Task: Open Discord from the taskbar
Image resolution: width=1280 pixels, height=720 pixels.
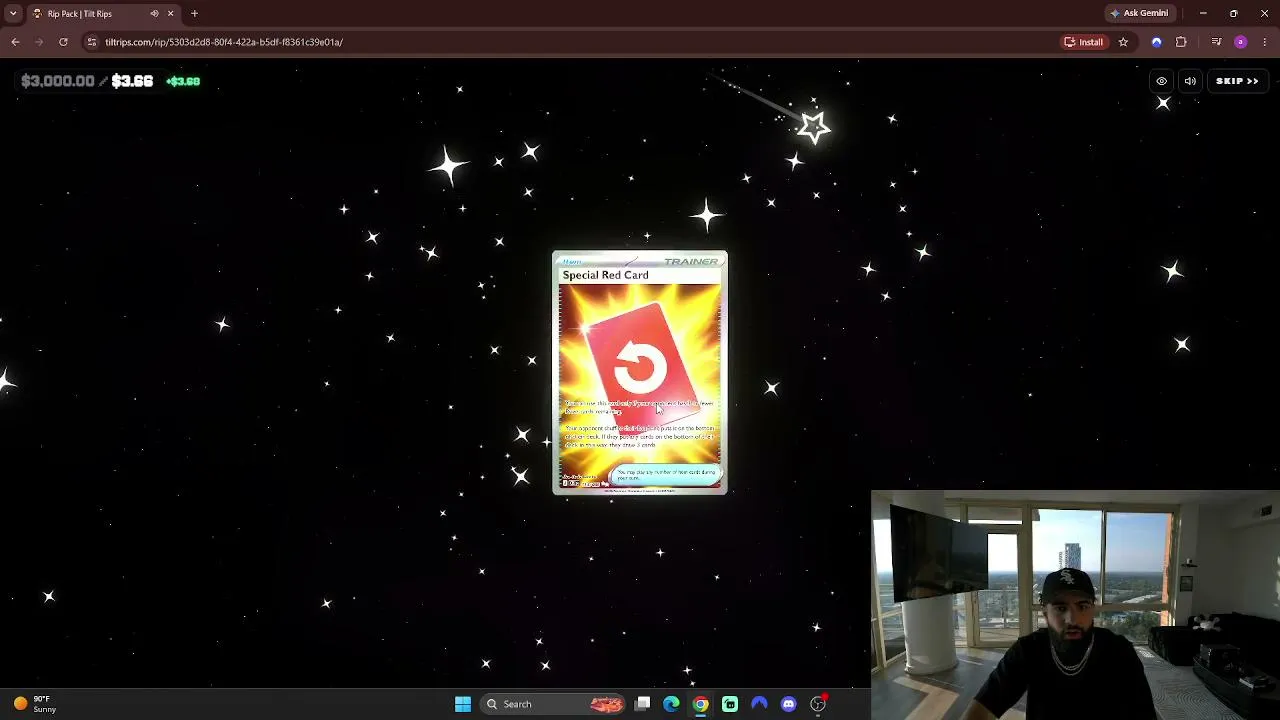Action: coord(789,704)
